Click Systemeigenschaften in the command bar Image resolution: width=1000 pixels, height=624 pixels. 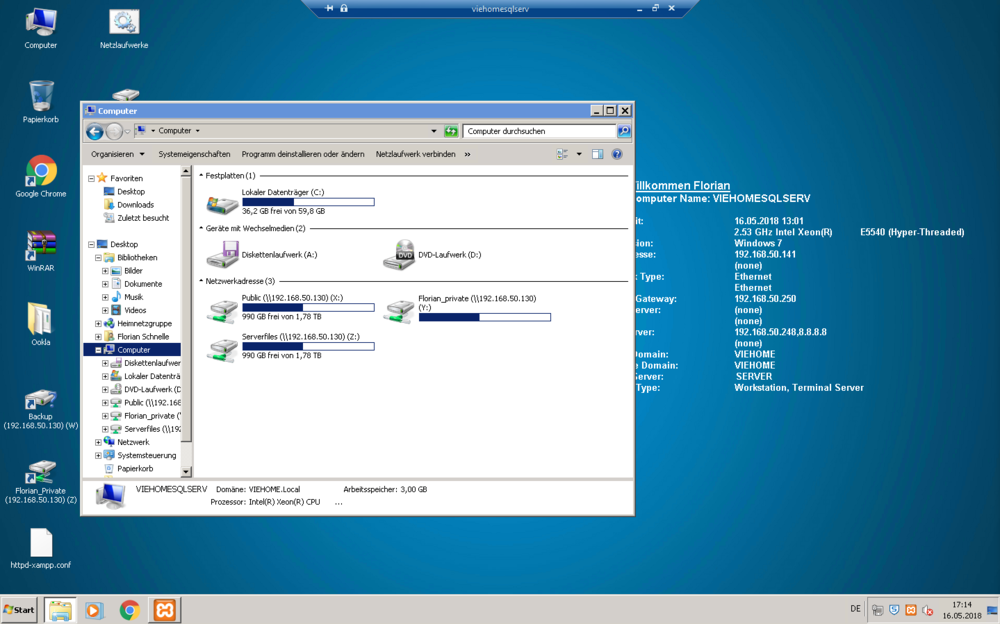click(194, 155)
